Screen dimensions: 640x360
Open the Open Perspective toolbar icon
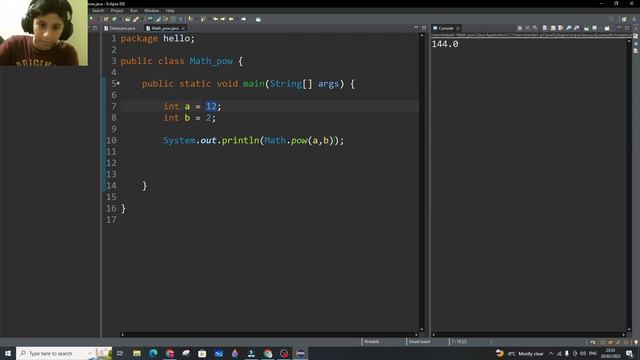pyautogui.click(x=624, y=19)
